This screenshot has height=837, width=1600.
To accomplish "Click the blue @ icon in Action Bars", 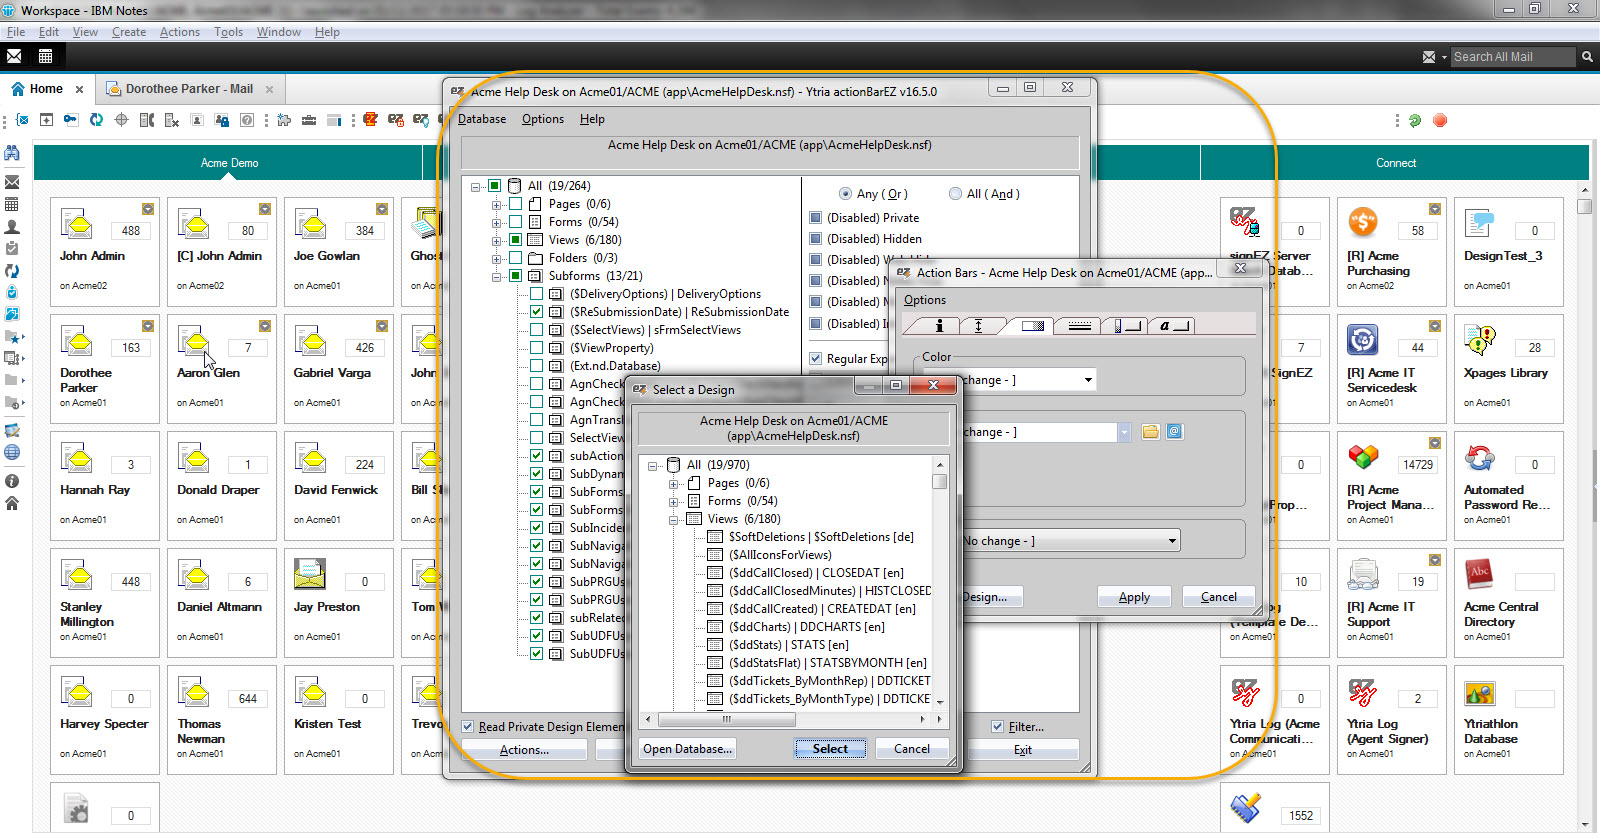I will tap(1175, 432).
